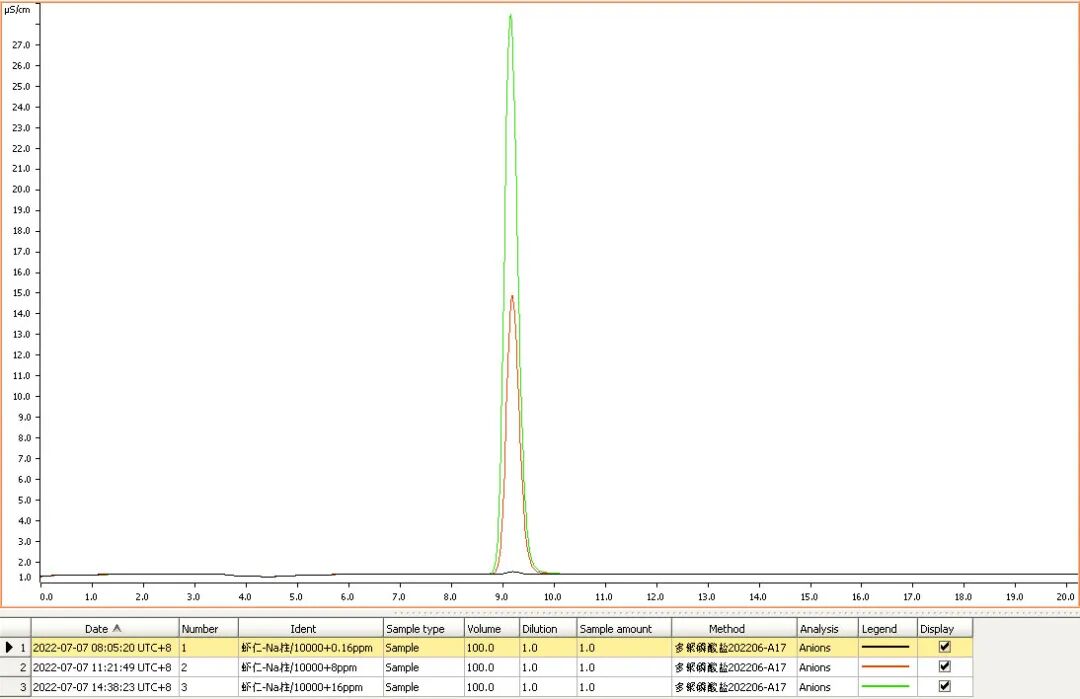Toggle display checkbox for 0.16ppm sample row
Image resolution: width=1080 pixels, height=699 pixels.
[x=944, y=647]
